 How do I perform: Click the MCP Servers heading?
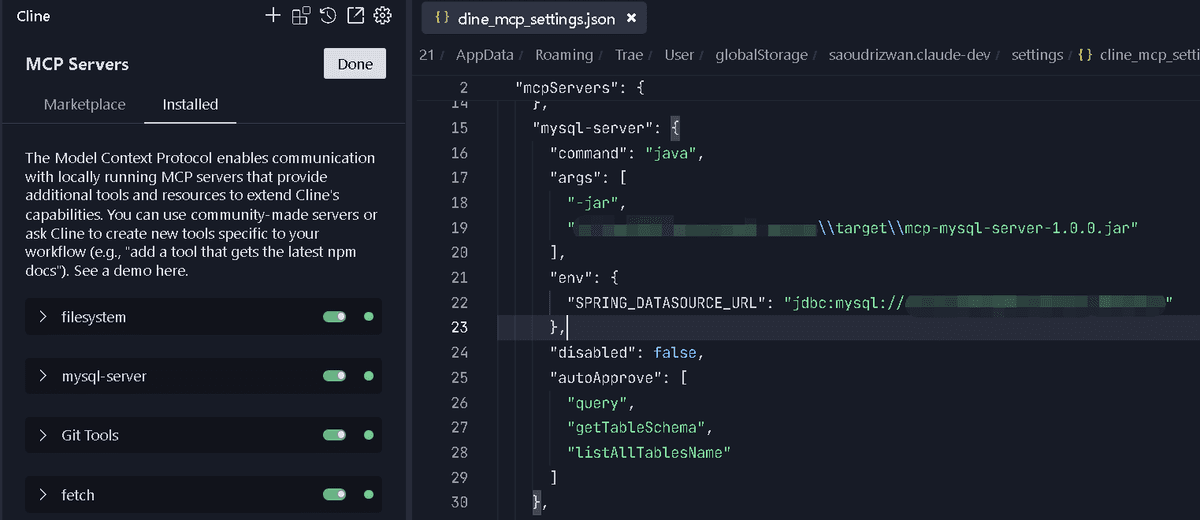point(77,64)
